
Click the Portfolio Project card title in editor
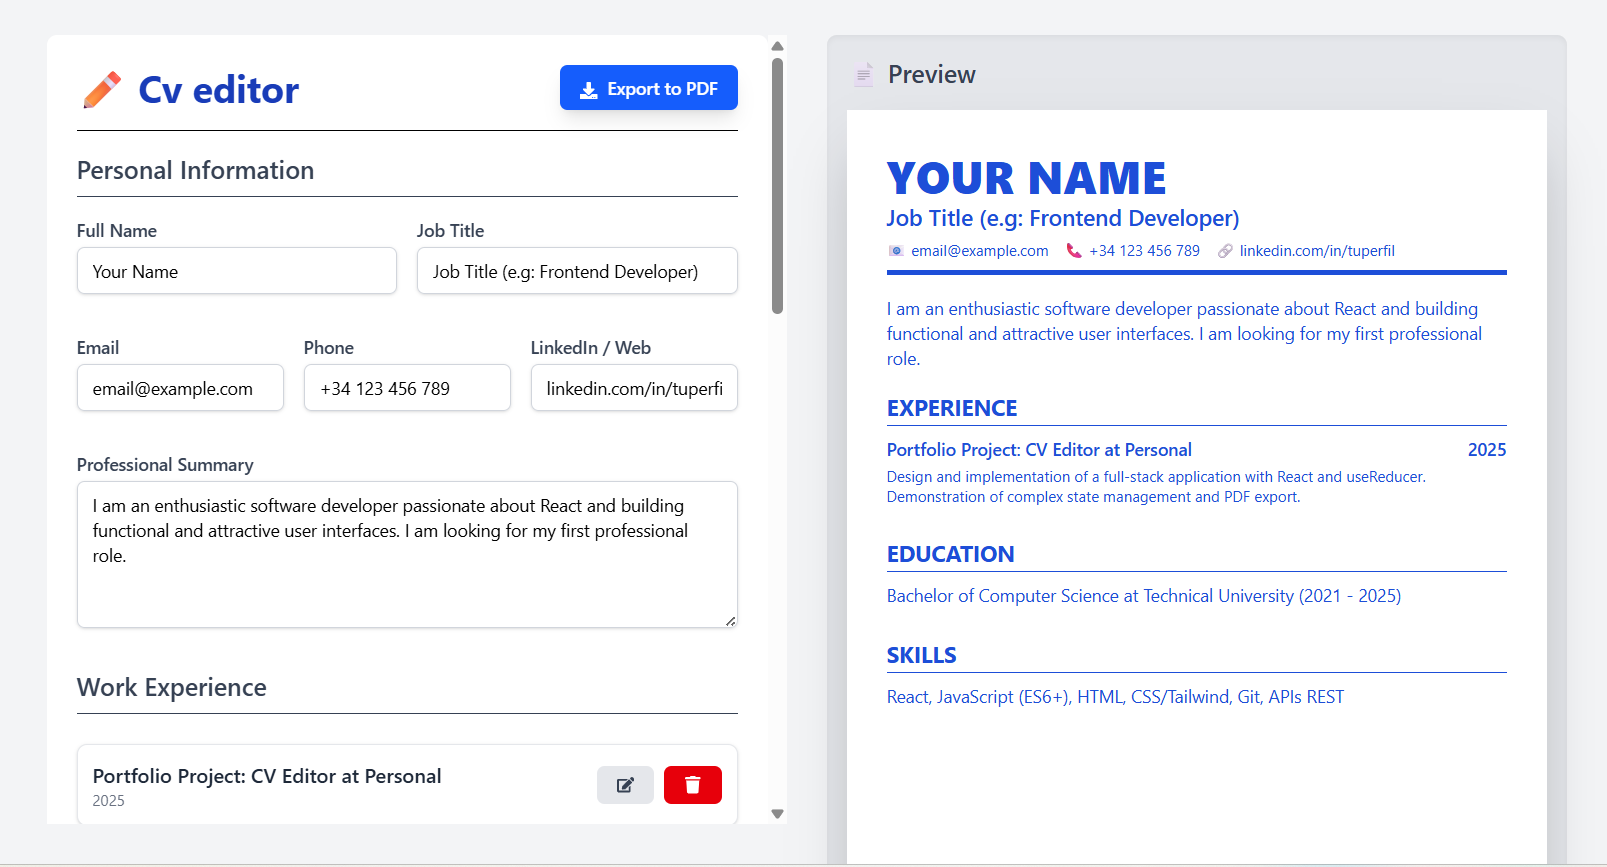pyautogui.click(x=267, y=776)
